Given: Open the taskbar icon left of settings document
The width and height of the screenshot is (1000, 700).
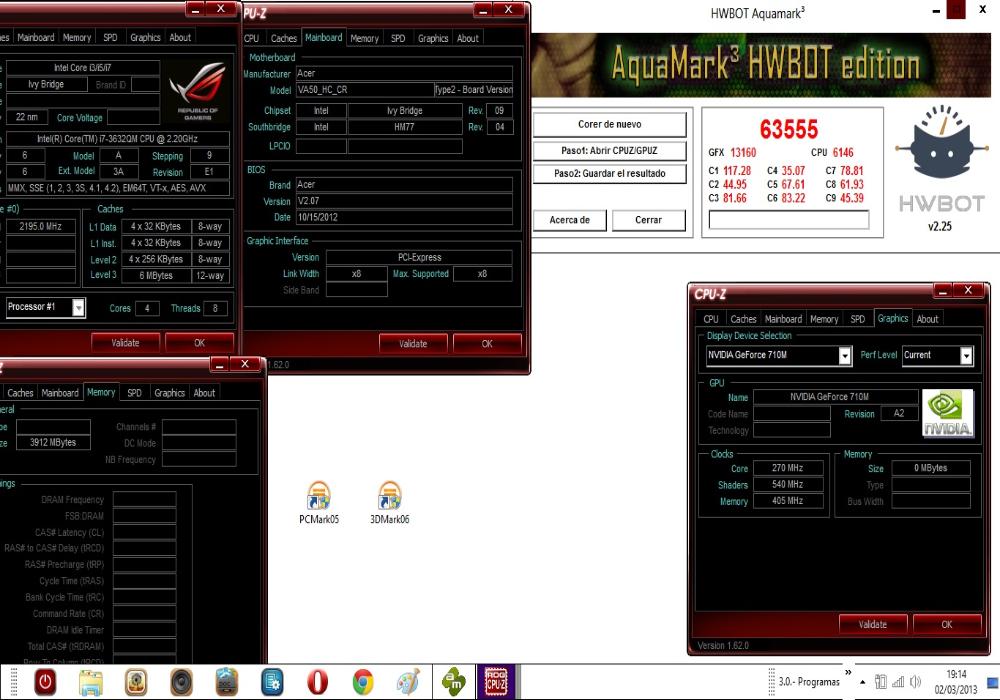Looking at the screenshot, I should coord(227,682).
